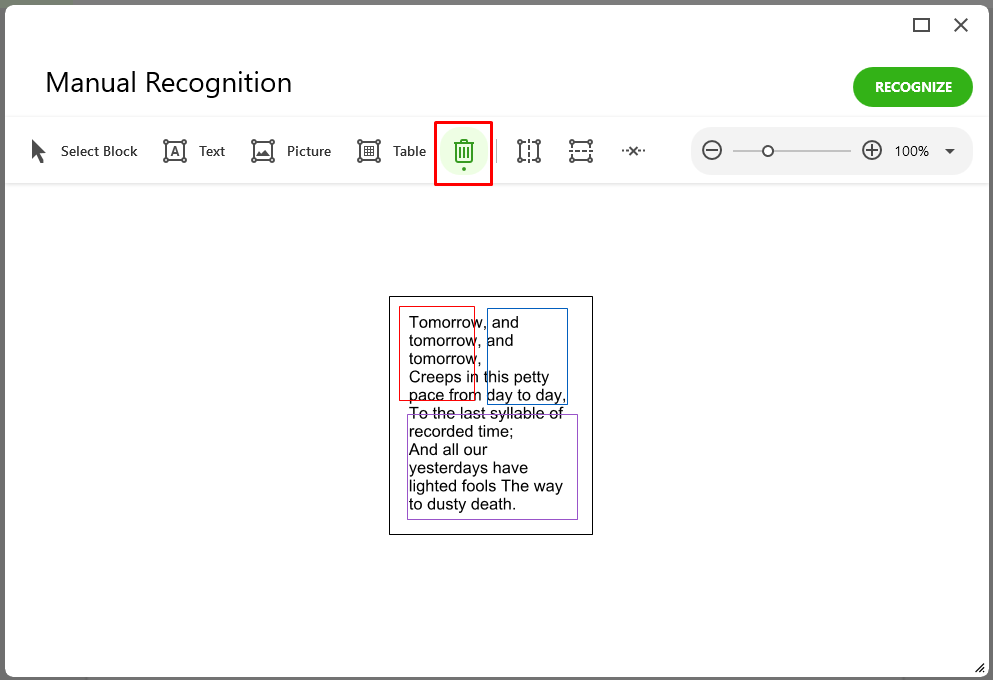Select the purple-outlined recognition block
Screen dimensions: 993x680
click(x=492, y=467)
